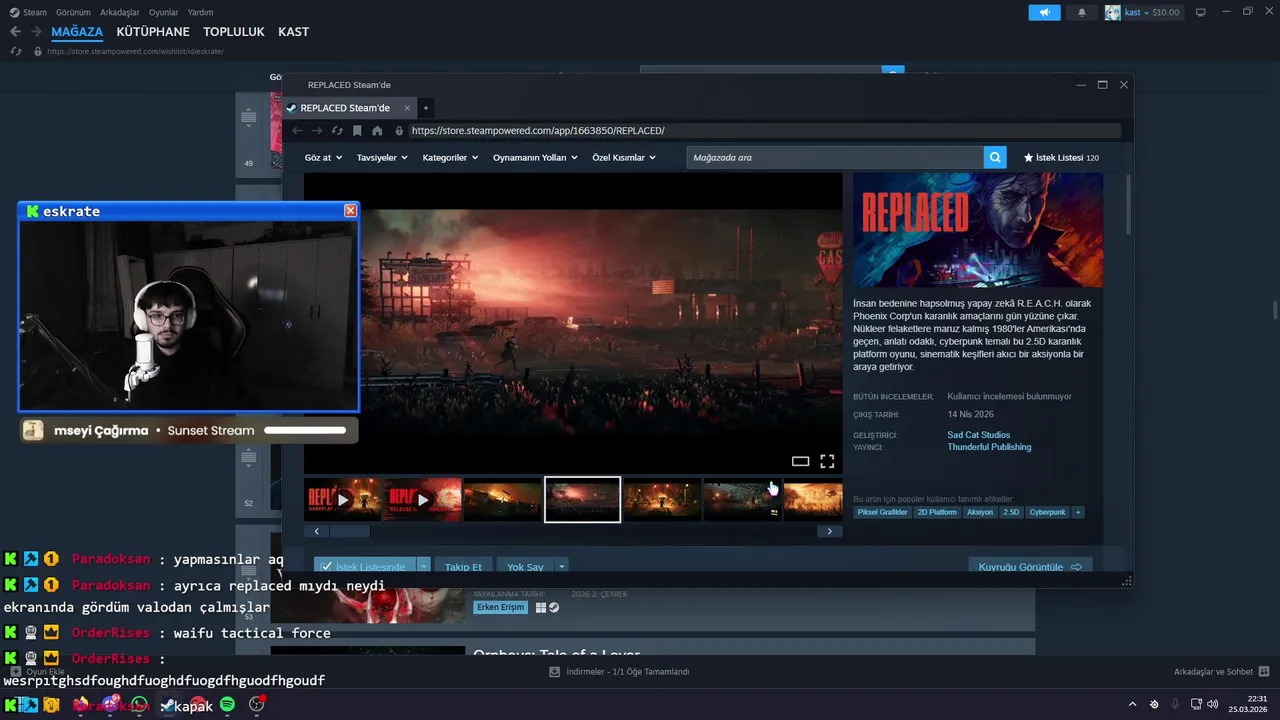This screenshot has width=1280, height=720.
Task: Focus the Mağazada ara search field
Action: (x=835, y=157)
